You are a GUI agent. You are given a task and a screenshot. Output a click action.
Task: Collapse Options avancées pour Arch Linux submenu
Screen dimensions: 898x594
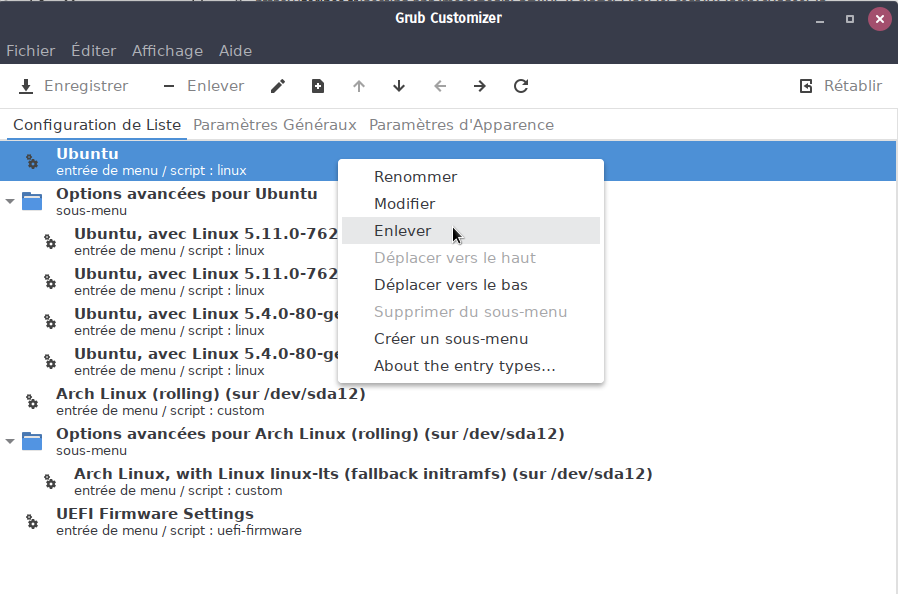[10, 441]
